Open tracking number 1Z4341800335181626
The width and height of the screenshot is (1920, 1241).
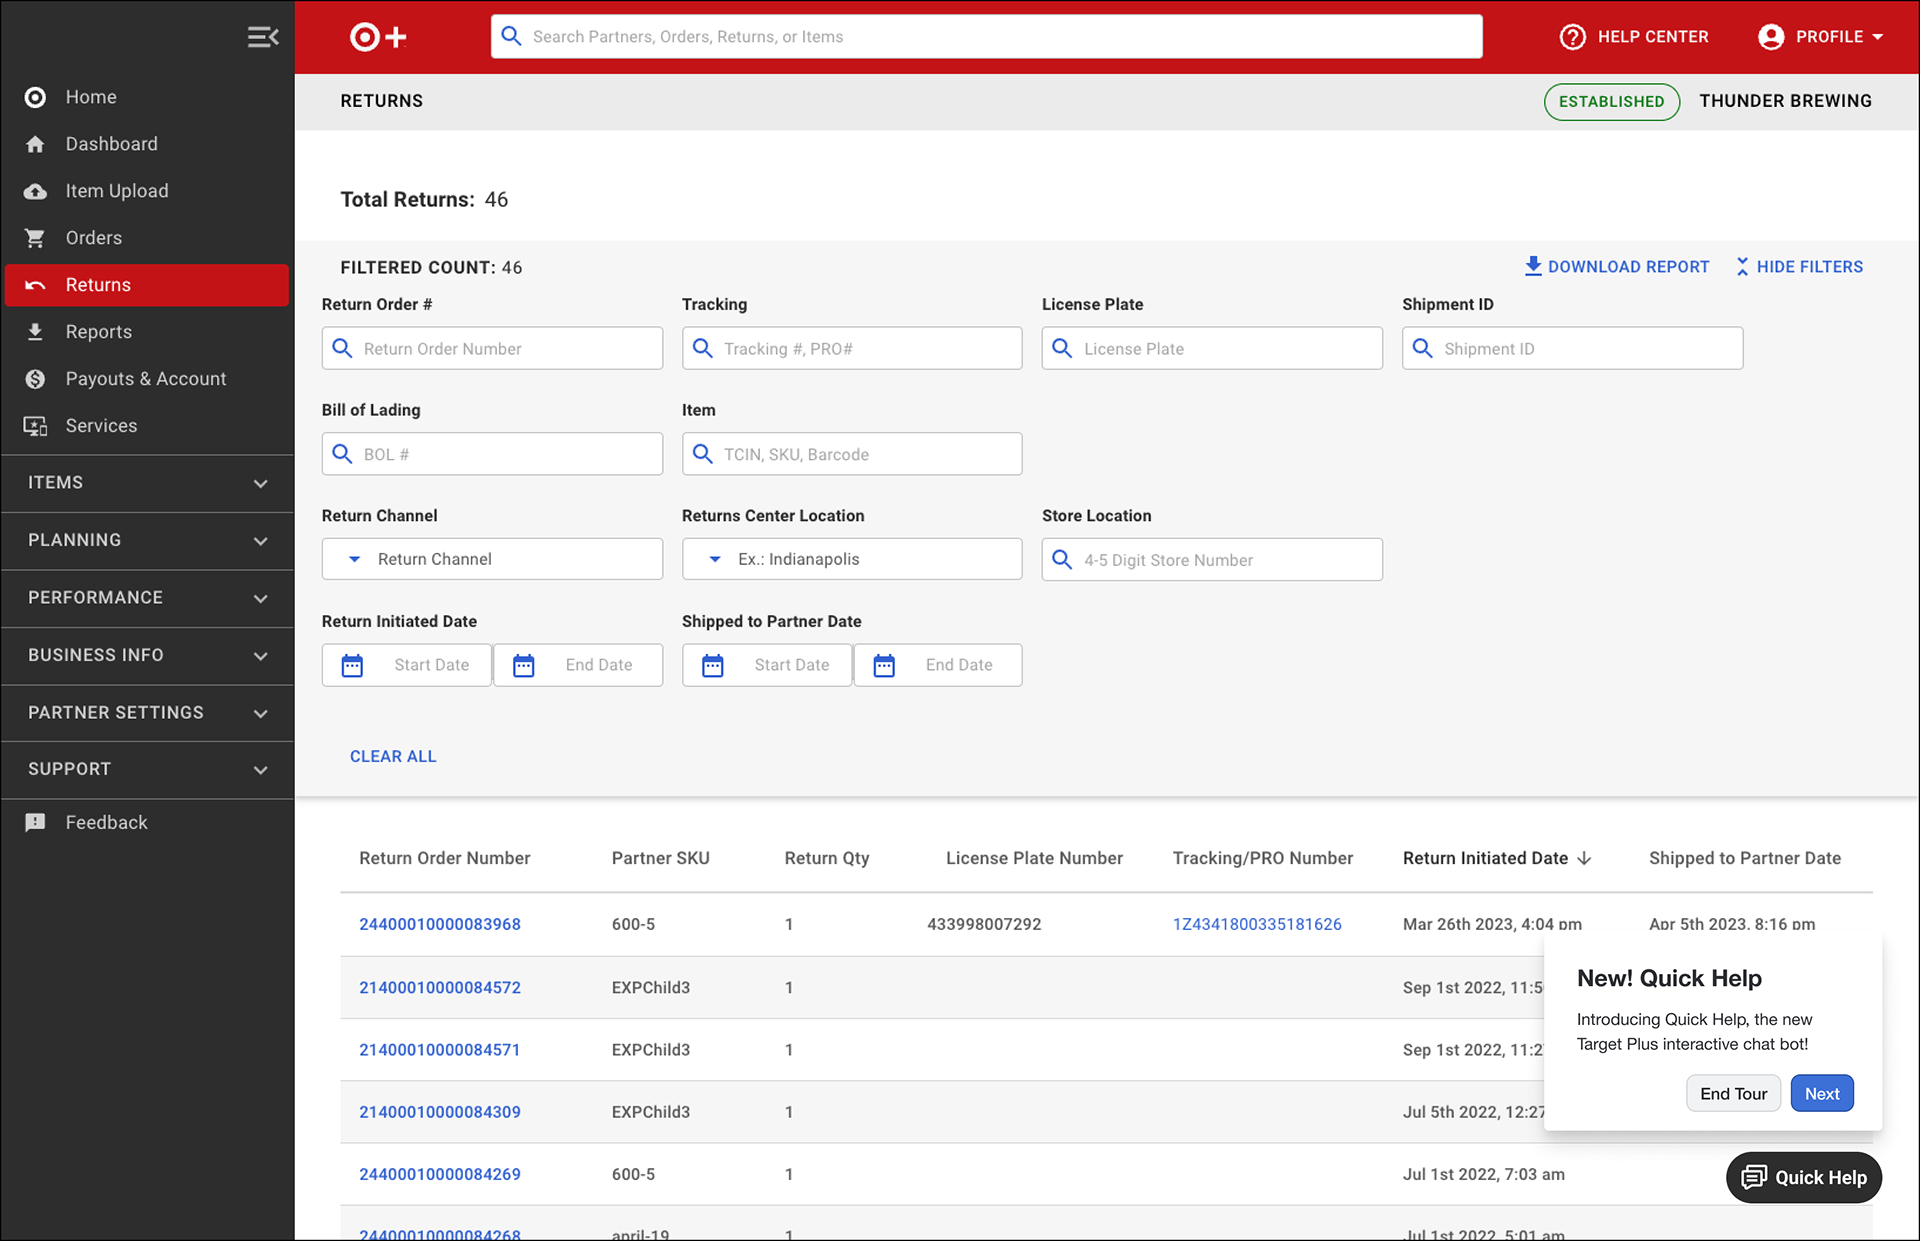coord(1257,924)
